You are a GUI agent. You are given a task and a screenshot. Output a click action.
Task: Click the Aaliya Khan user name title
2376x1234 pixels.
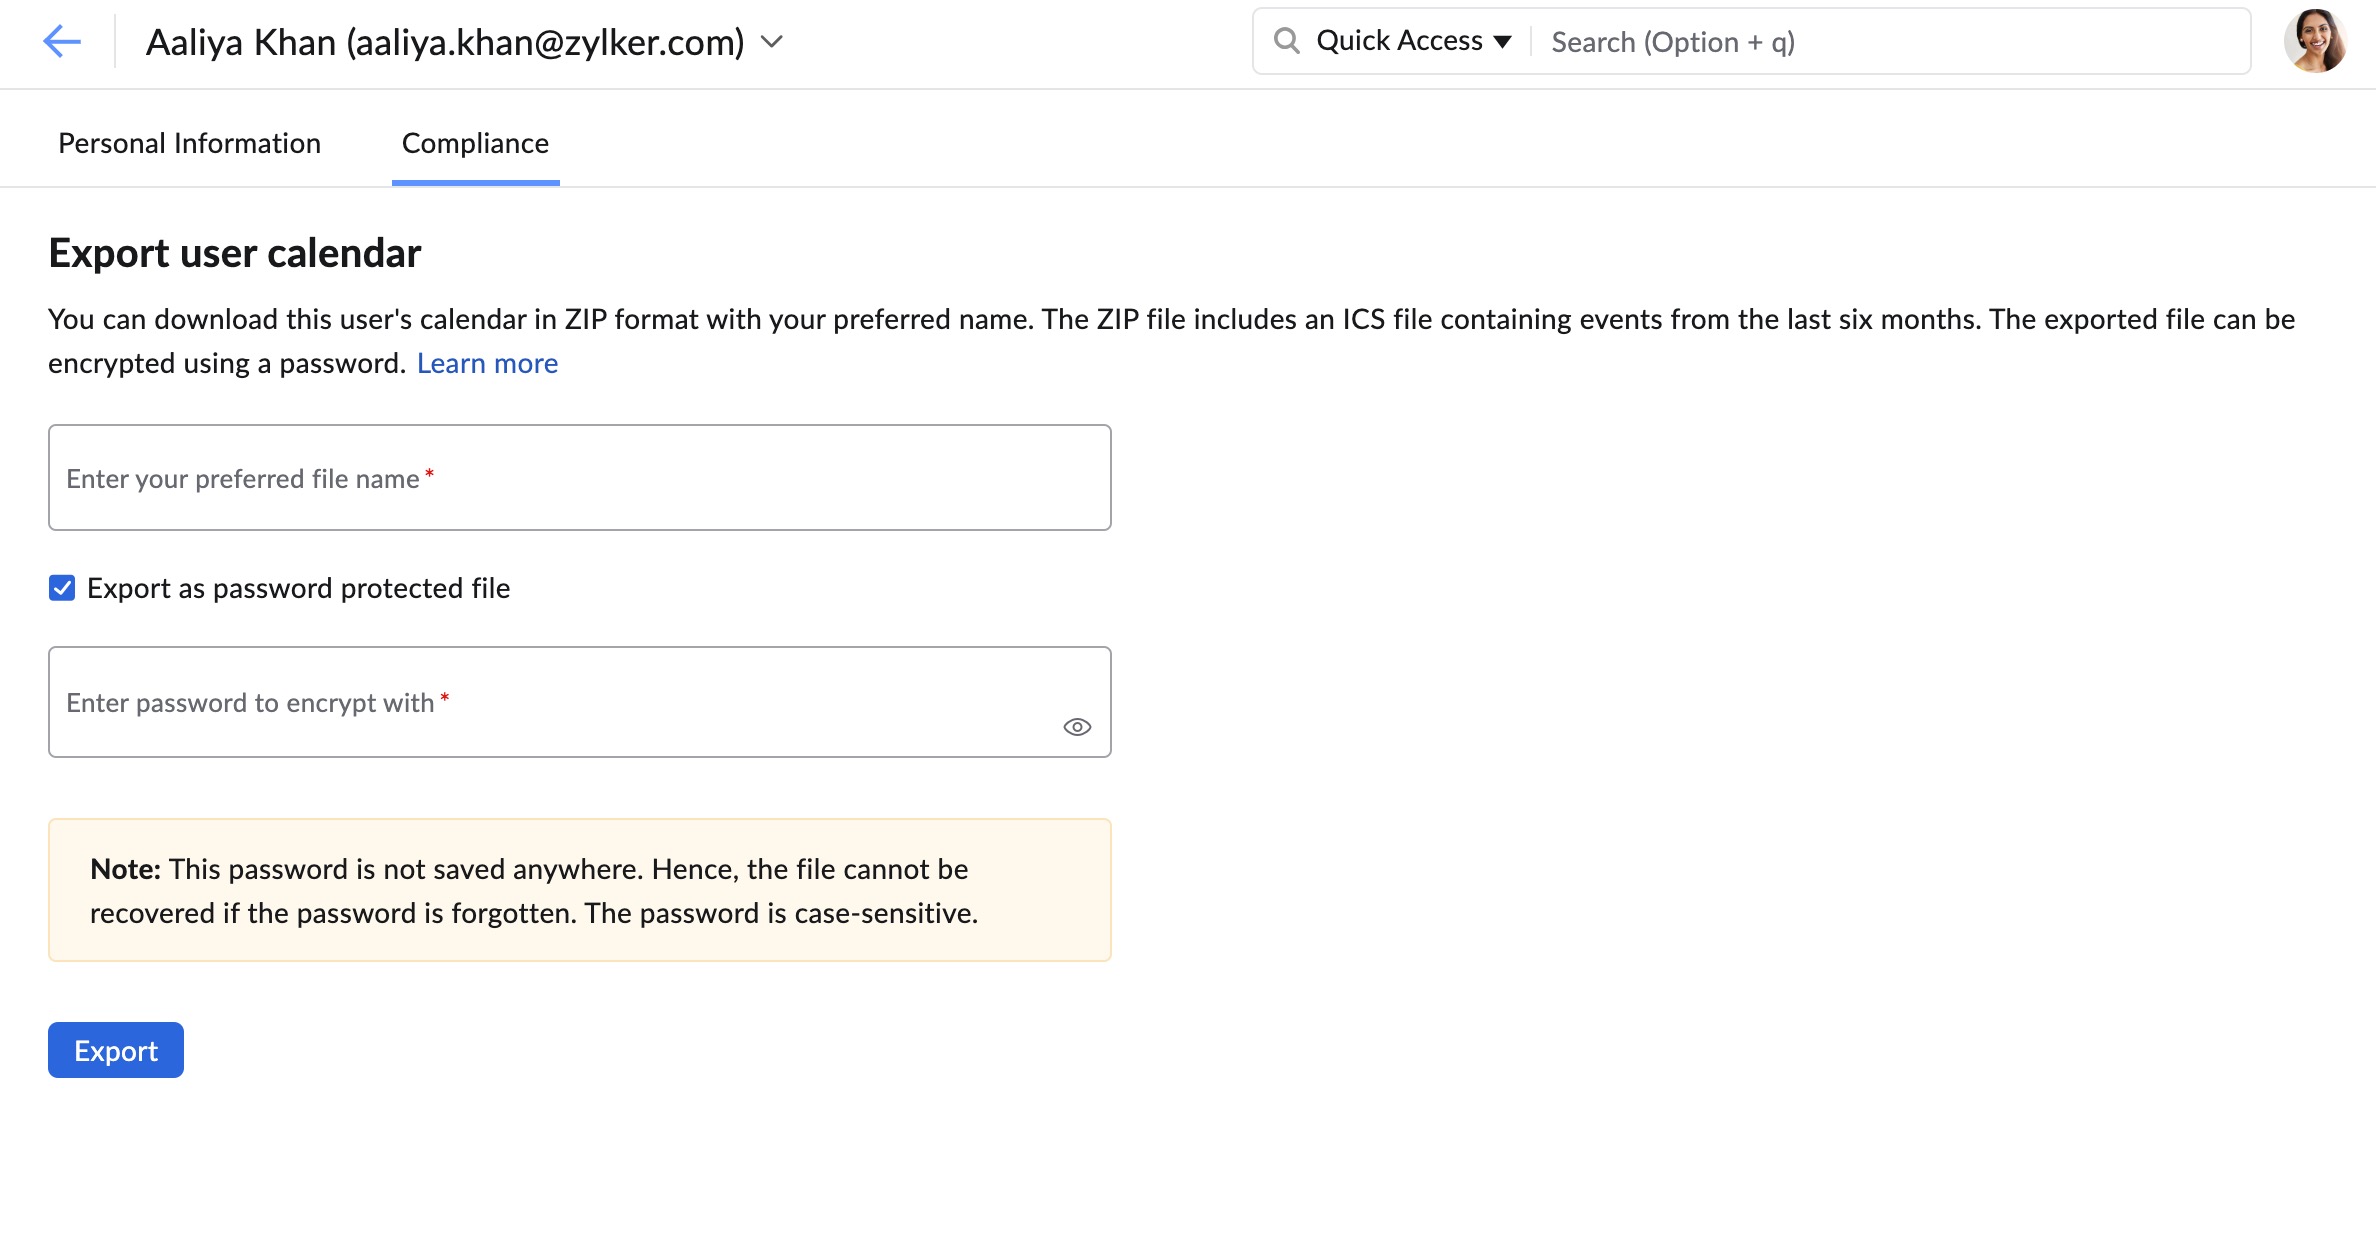(x=445, y=42)
